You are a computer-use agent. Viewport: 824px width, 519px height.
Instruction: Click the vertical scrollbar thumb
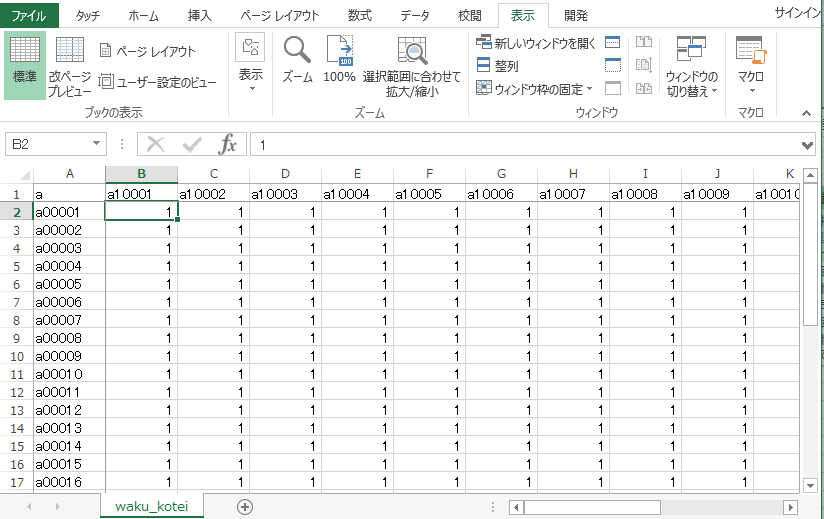click(x=810, y=255)
